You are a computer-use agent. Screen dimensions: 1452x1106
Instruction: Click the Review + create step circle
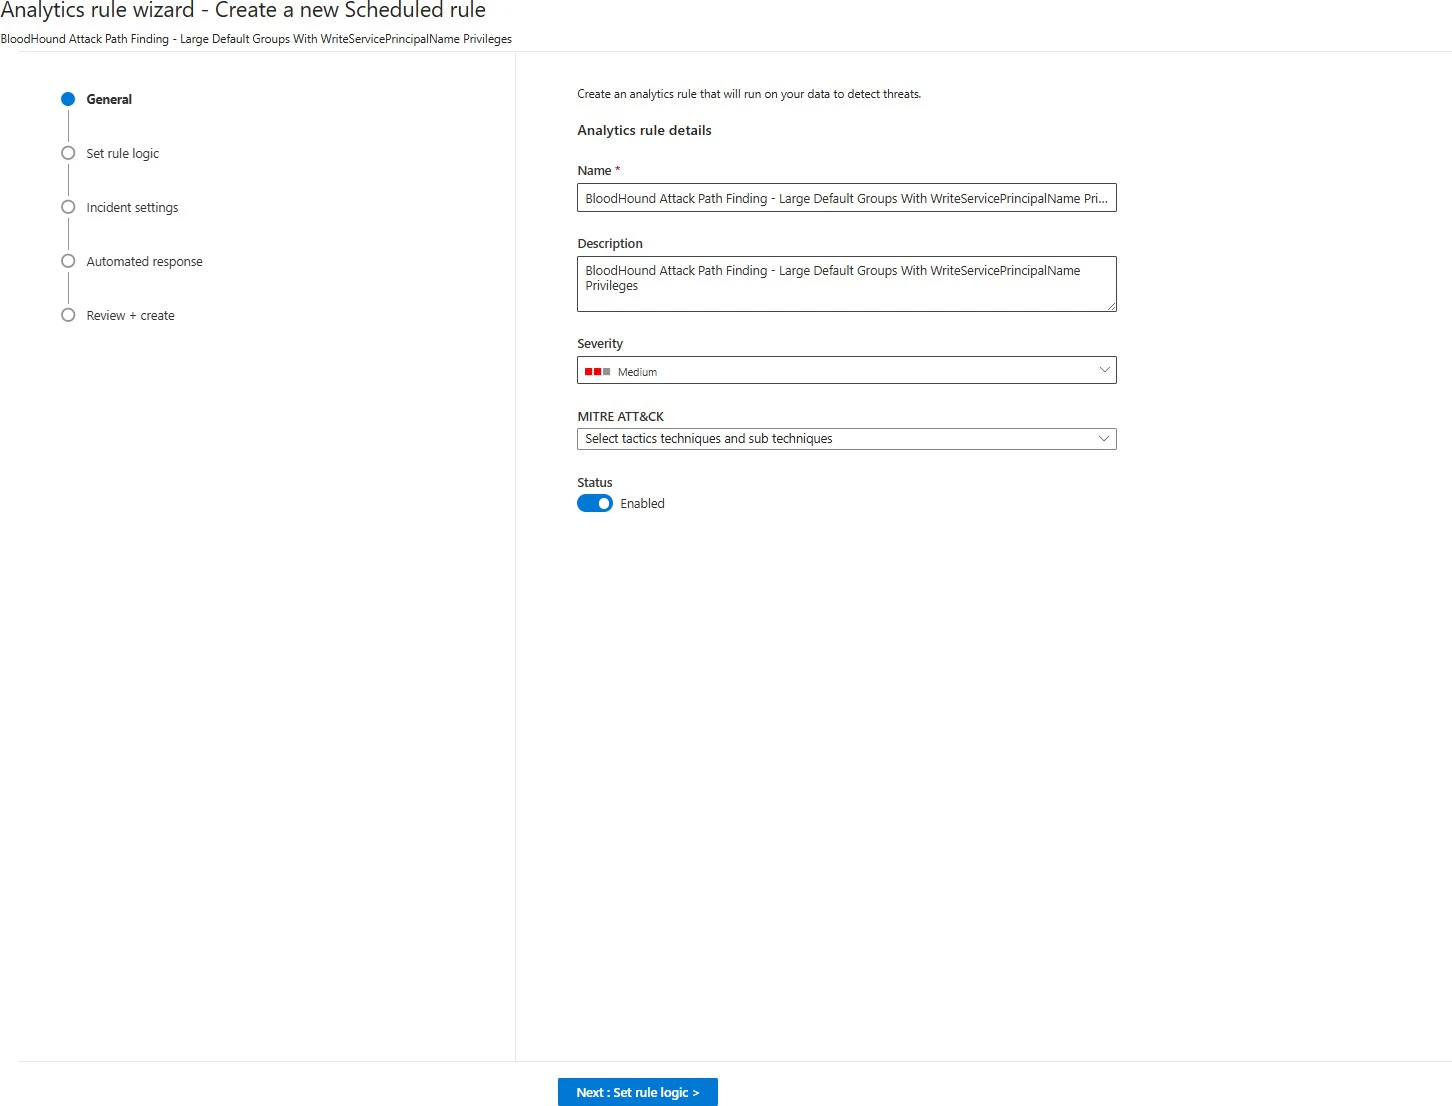68,315
